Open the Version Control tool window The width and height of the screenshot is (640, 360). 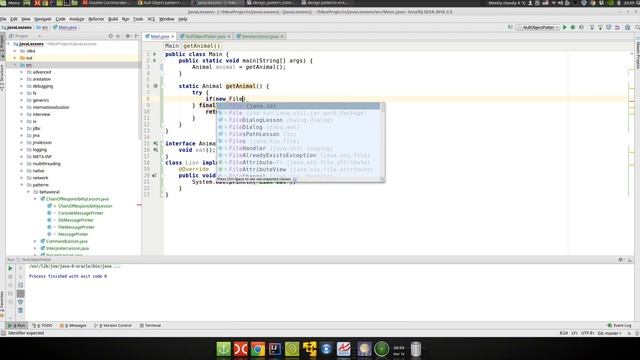coord(113,325)
